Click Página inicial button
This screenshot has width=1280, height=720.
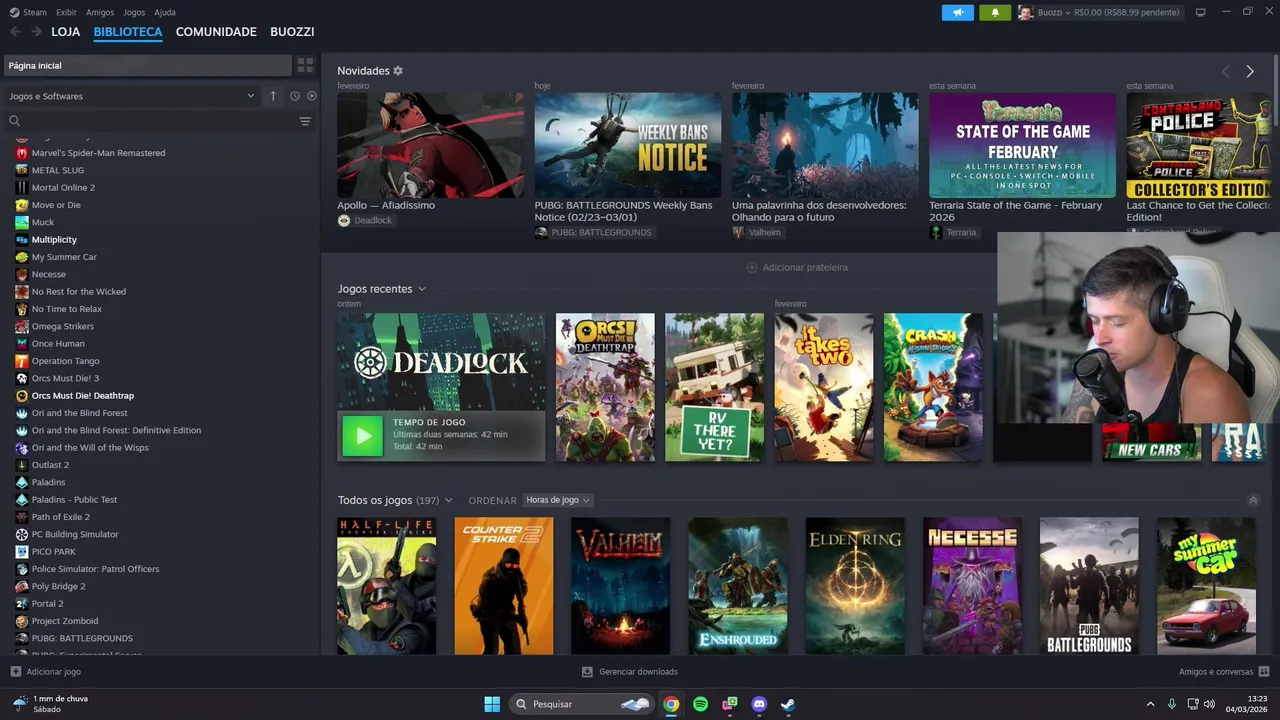pos(147,65)
